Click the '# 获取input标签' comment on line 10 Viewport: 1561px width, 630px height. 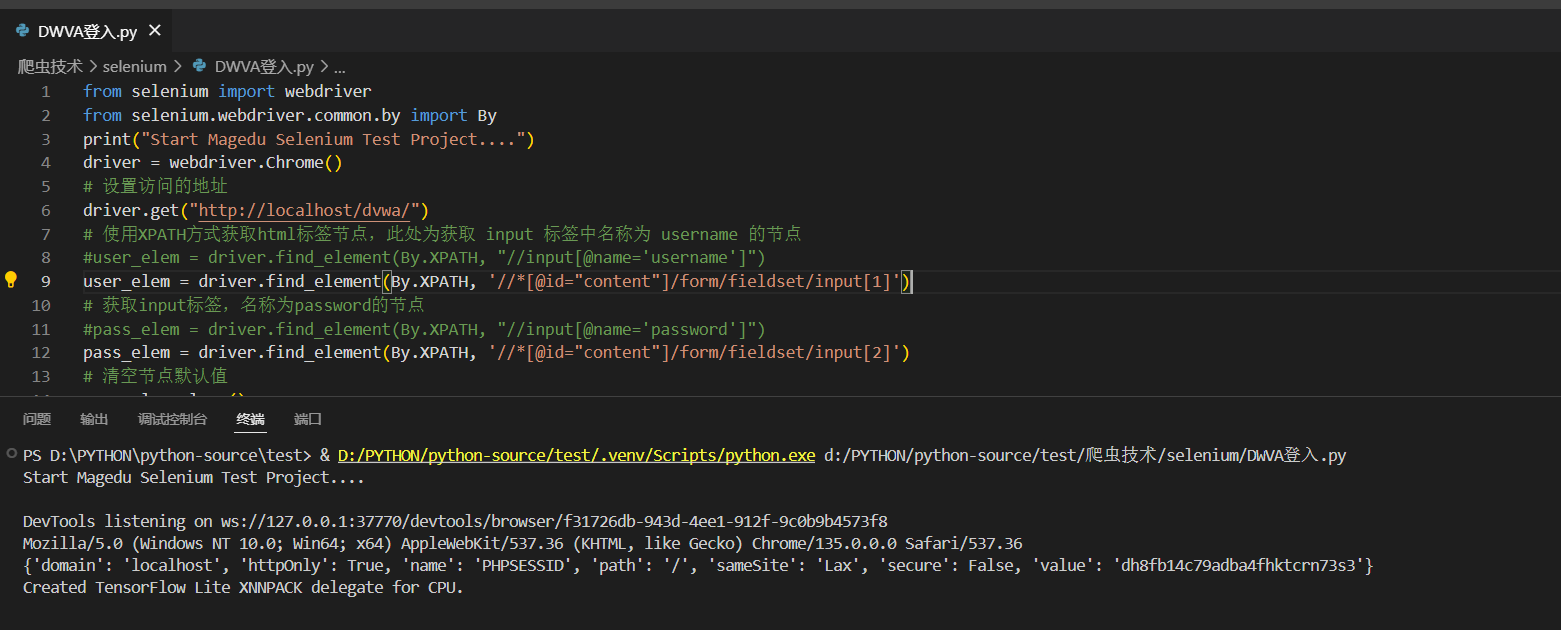coord(253,305)
